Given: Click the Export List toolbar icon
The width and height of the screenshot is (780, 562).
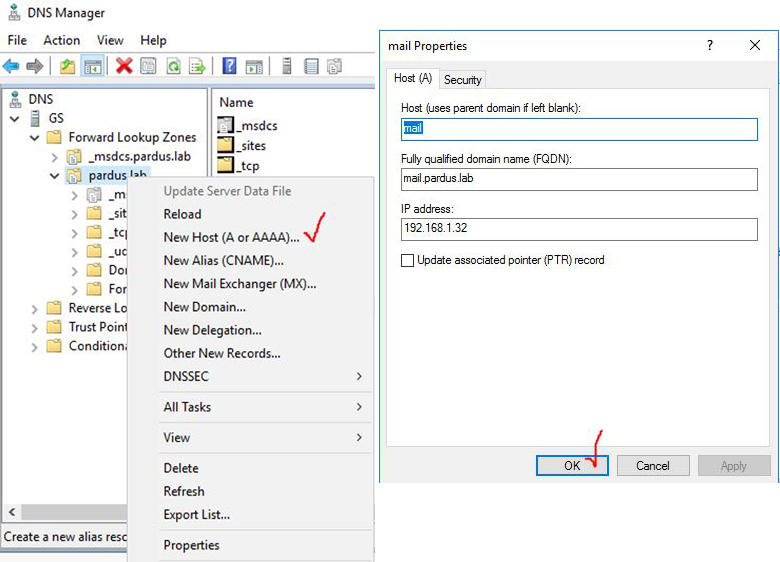Looking at the screenshot, I should coord(197,66).
